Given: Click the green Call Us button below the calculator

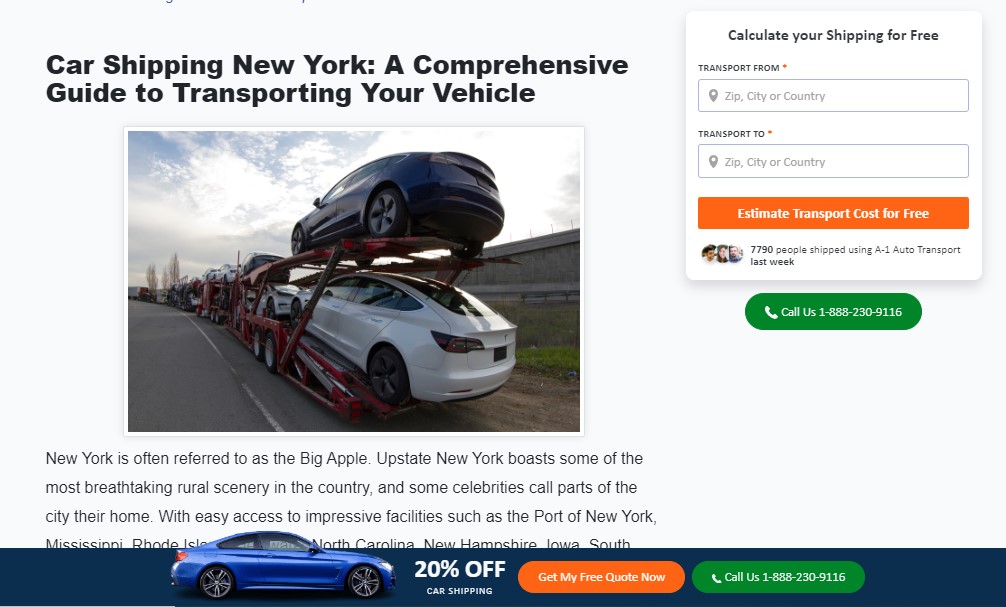Looking at the screenshot, I should tap(833, 312).
